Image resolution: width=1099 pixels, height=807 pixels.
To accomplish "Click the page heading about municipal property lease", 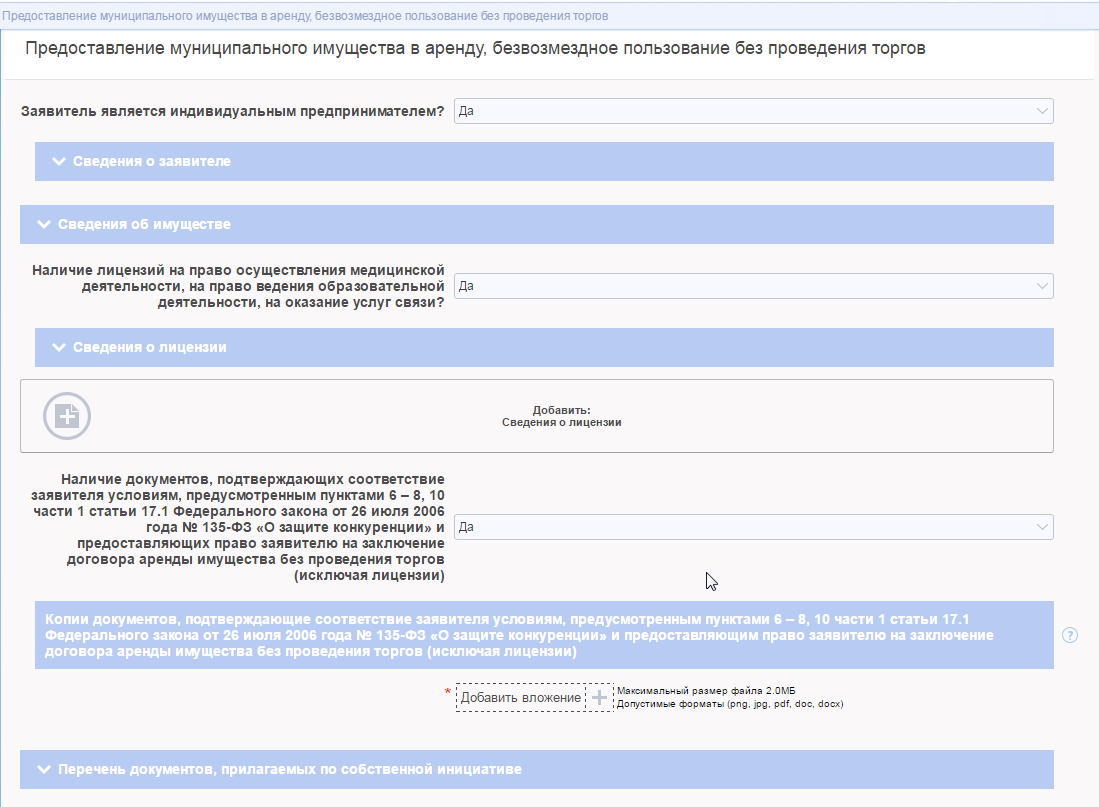I will (475, 49).
